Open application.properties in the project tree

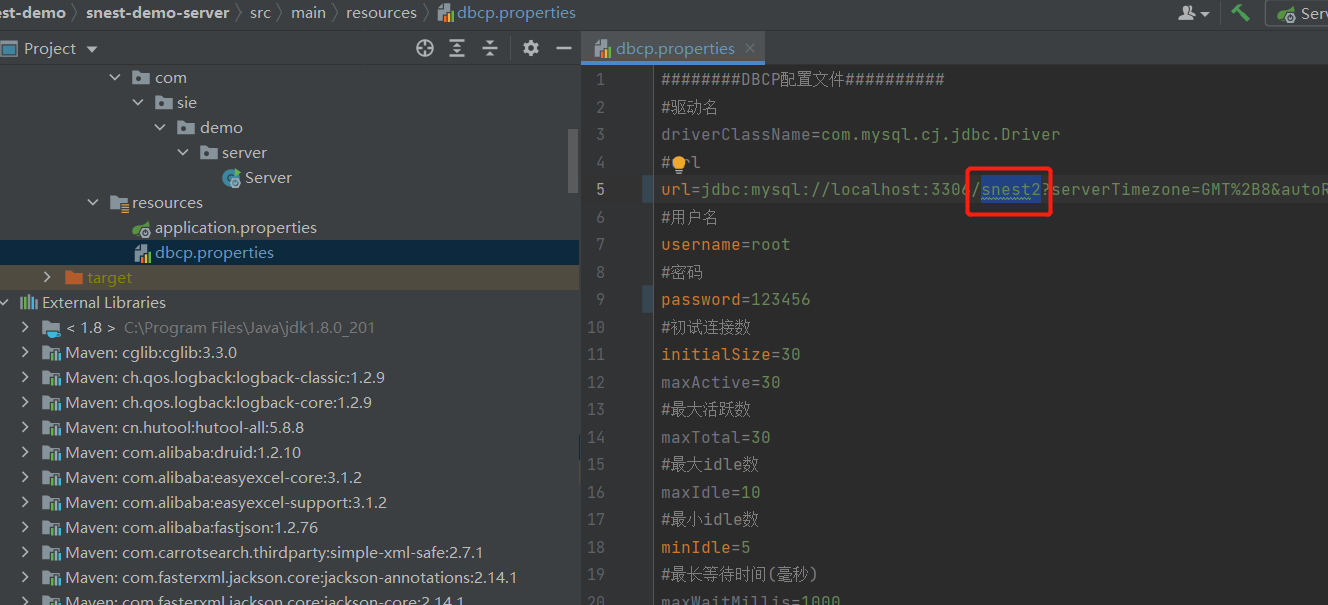click(235, 227)
